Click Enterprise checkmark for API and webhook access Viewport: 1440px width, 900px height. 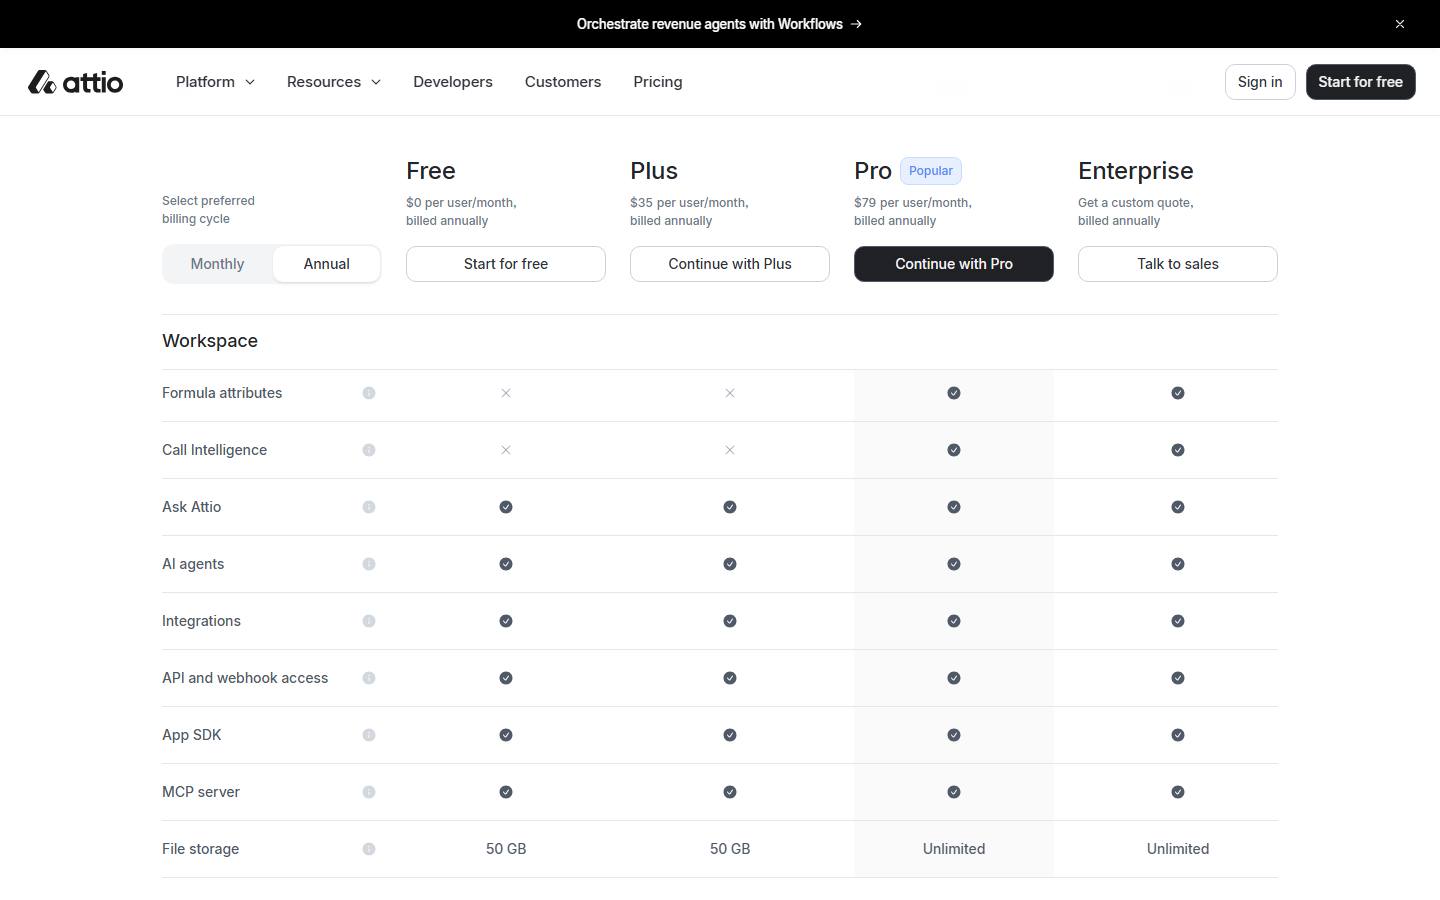point(1178,678)
